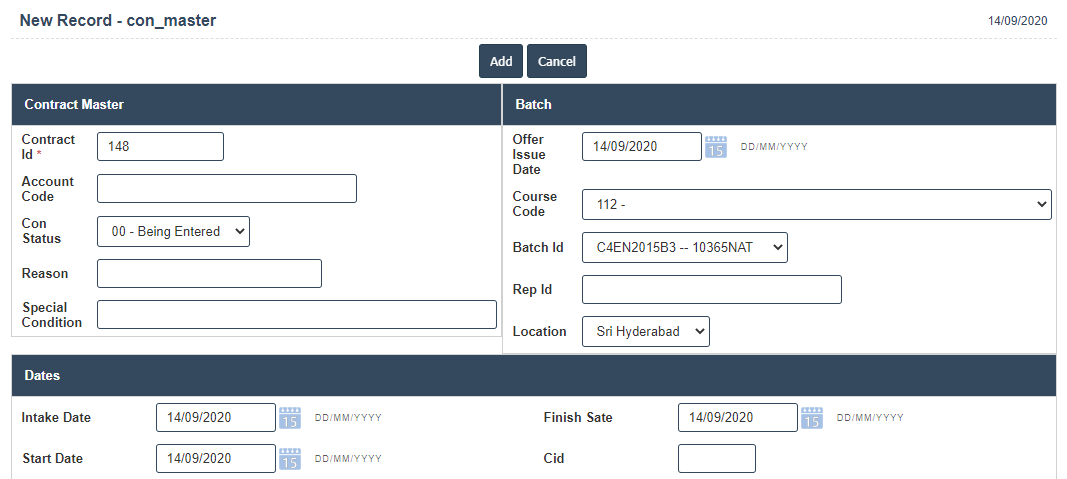This screenshot has height=479, width=1067.
Task: Select the Special Condition input box
Action: pos(297,315)
